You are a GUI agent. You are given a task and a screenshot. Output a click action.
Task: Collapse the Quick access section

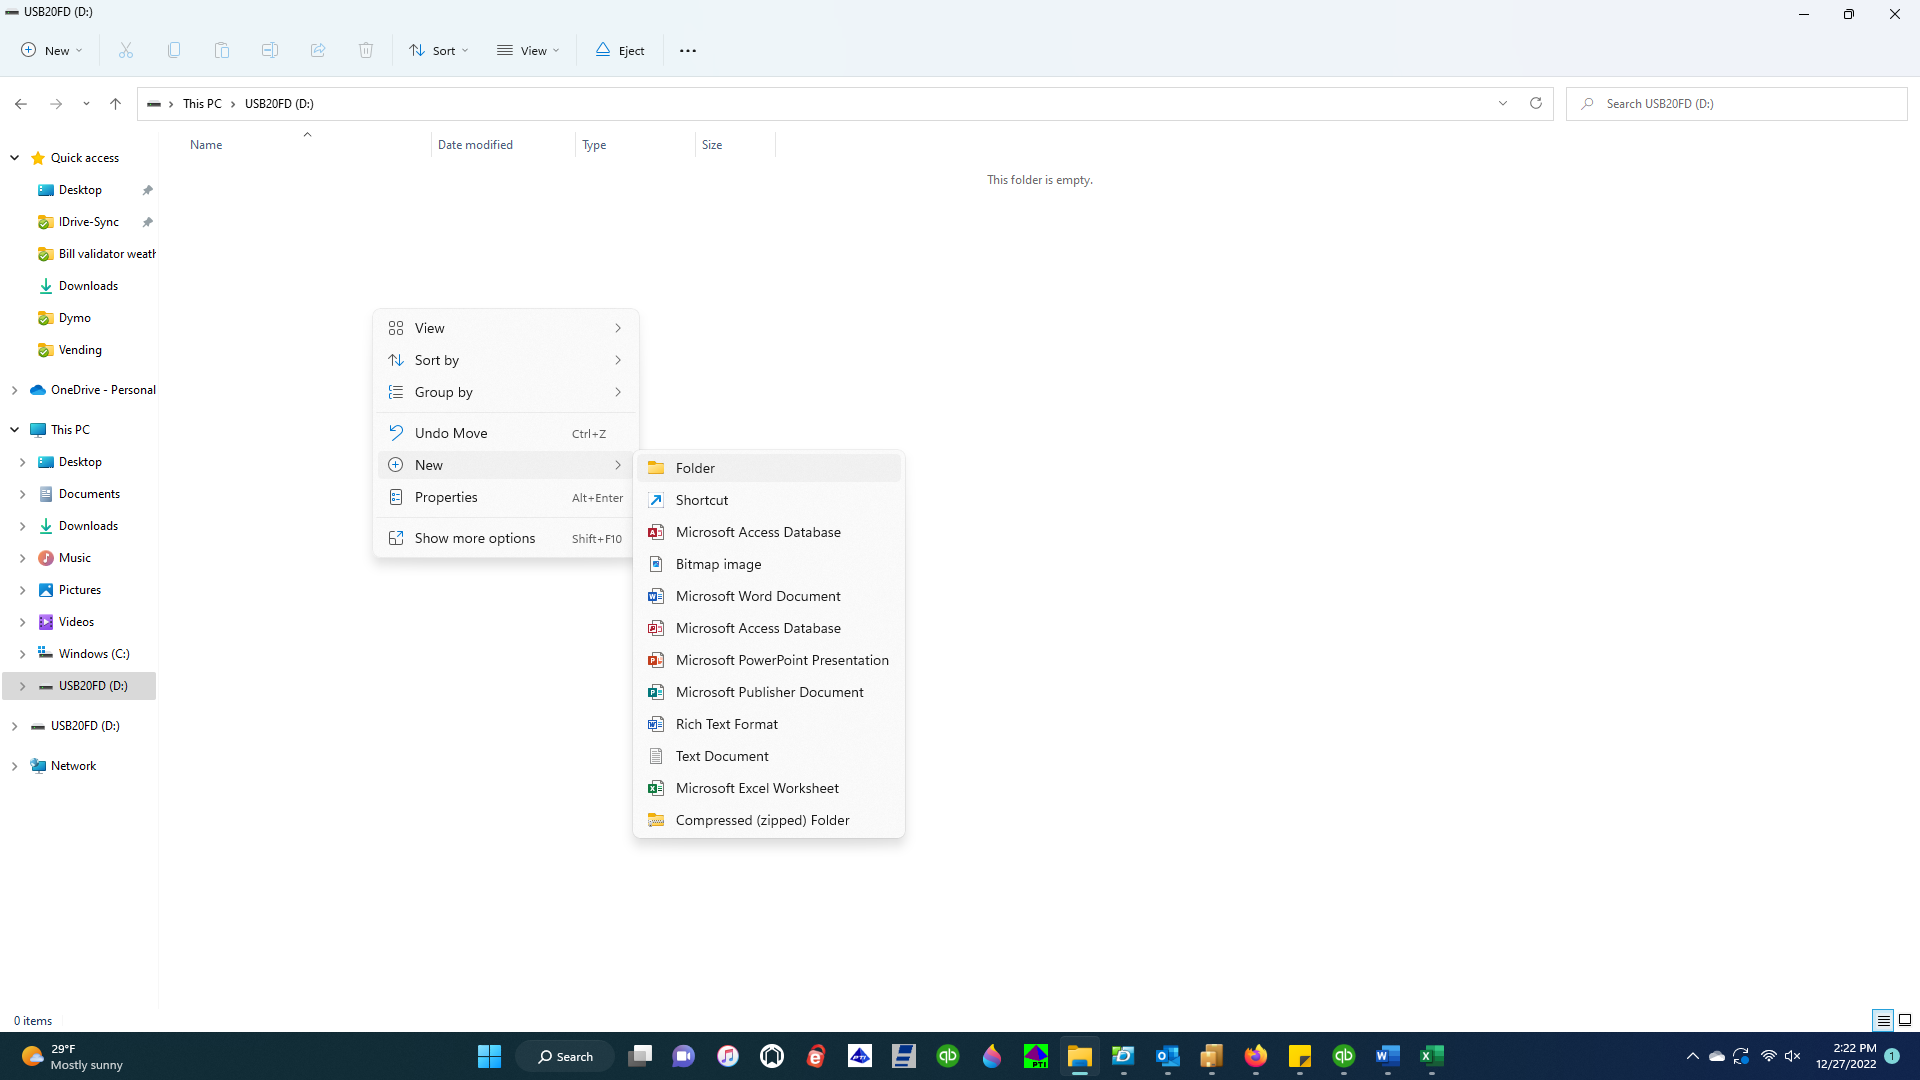click(15, 158)
